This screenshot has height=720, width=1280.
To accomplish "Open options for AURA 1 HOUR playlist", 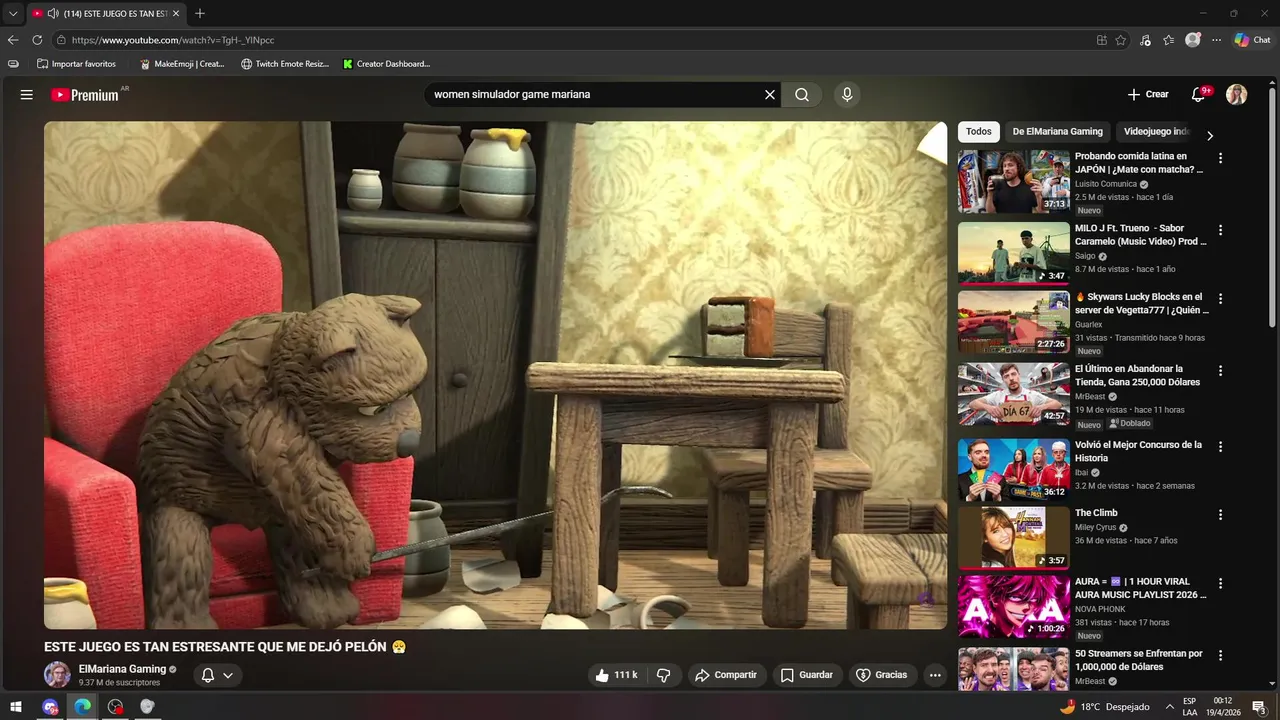I will click(x=1220, y=583).
